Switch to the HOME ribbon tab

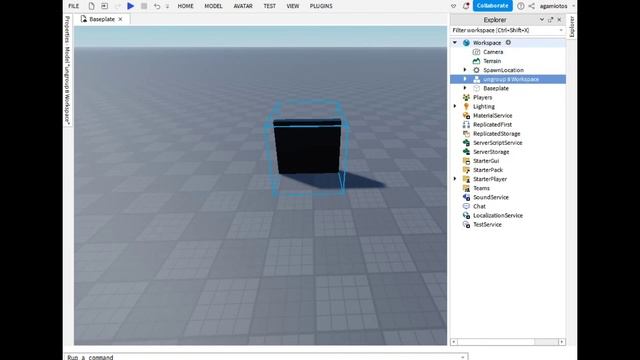click(186, 6)
